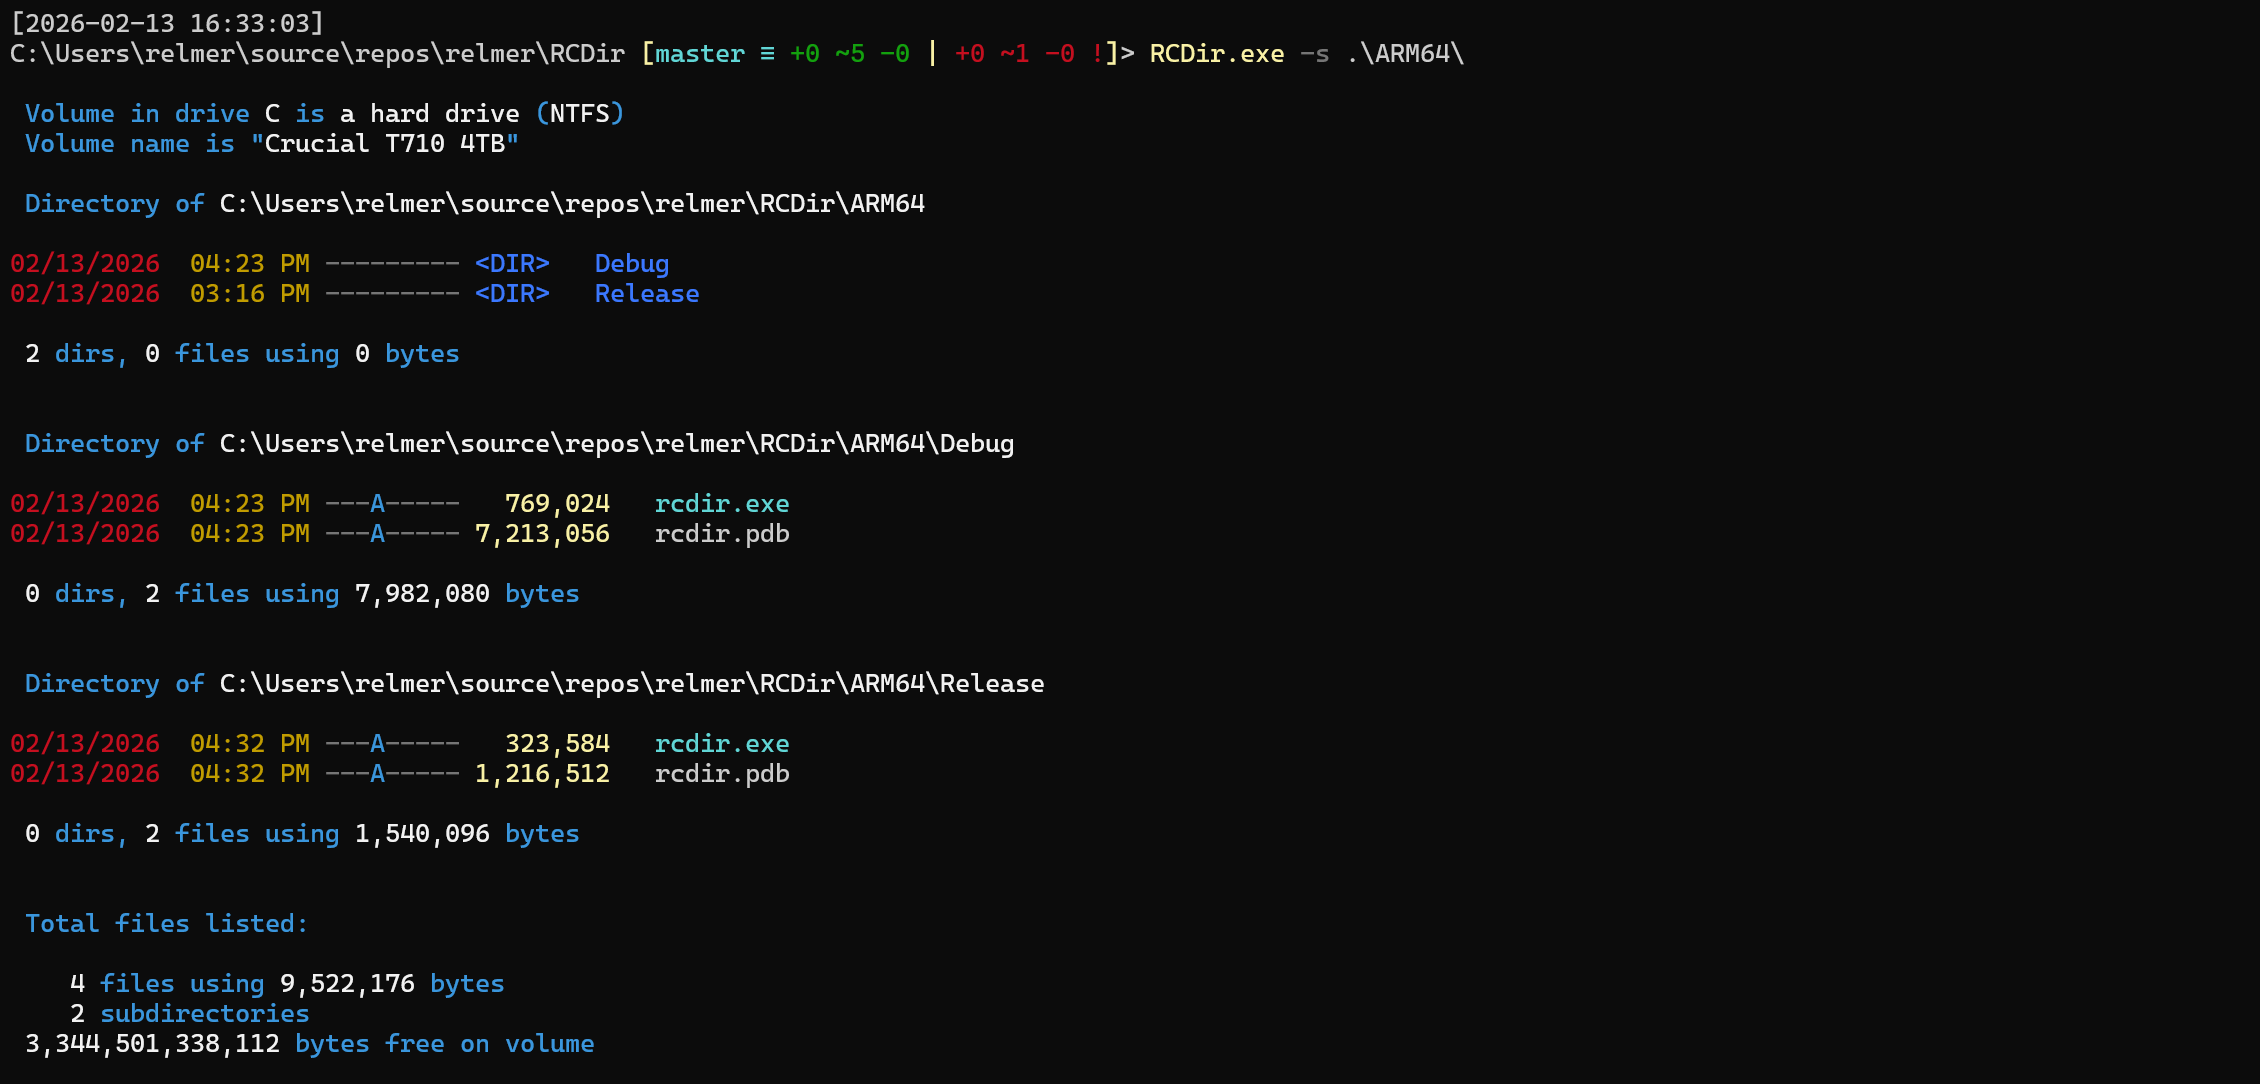Click the path ending in ARM64\Release
The image size is (2260, 1084).
pyautogui.click(x=631, y=684)
